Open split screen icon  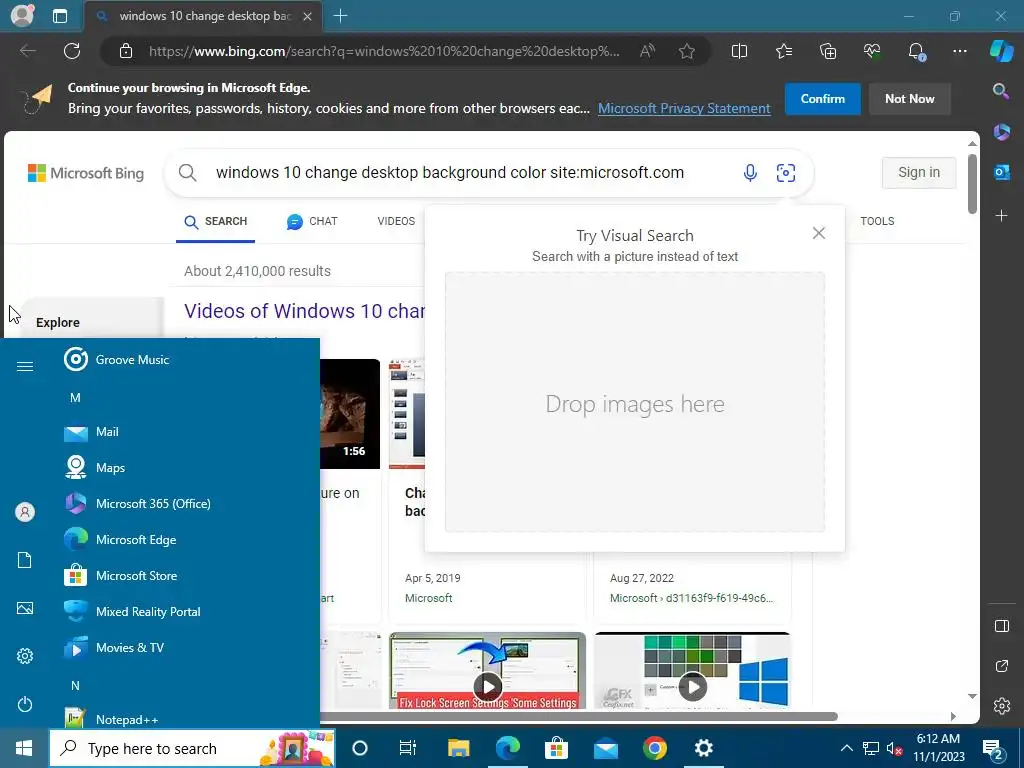[x=739, y=51]
